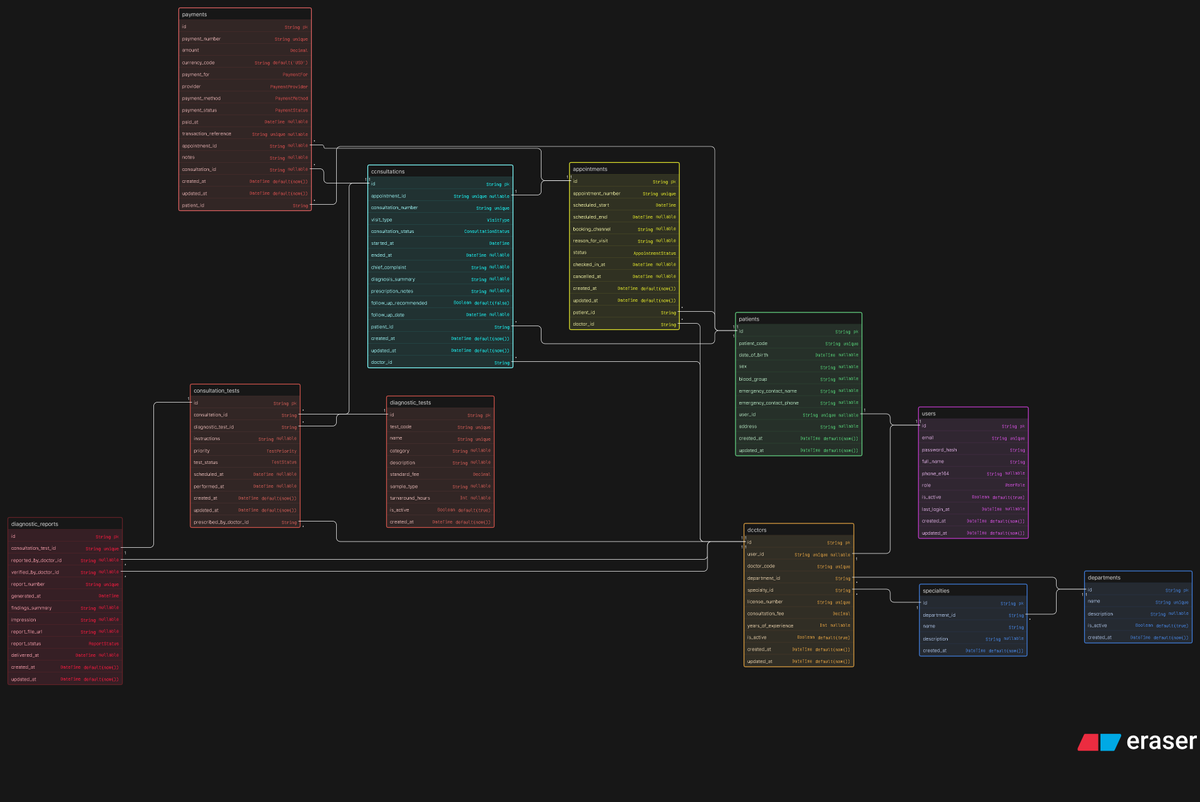Click blood_group field in patients
Viewport: 1200px width, 802px height.
[x=798, y=379]
